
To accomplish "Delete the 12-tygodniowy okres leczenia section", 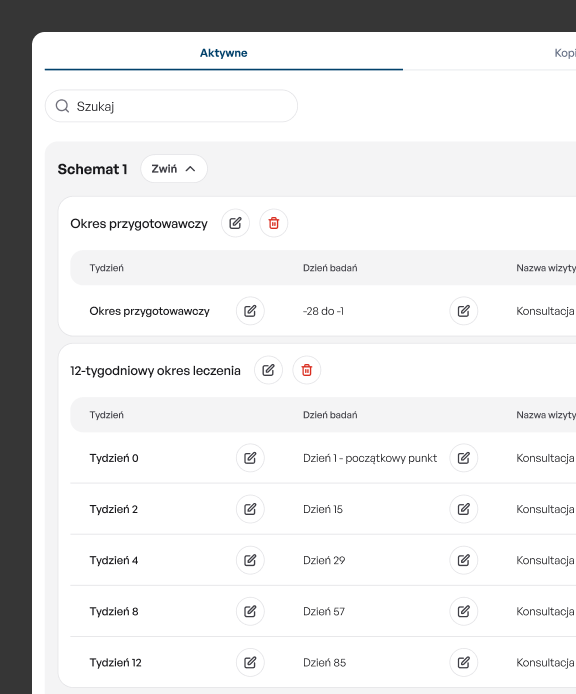I will click(x=307, y=370).
